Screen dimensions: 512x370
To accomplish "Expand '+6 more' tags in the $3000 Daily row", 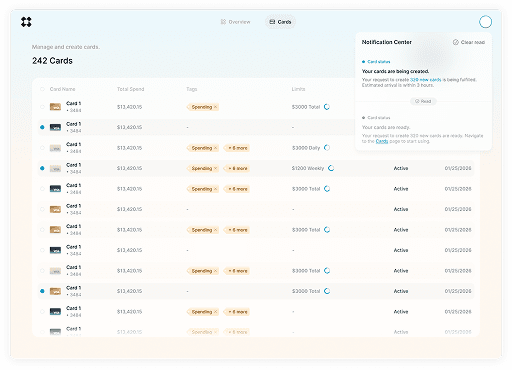I will point(237,148).
